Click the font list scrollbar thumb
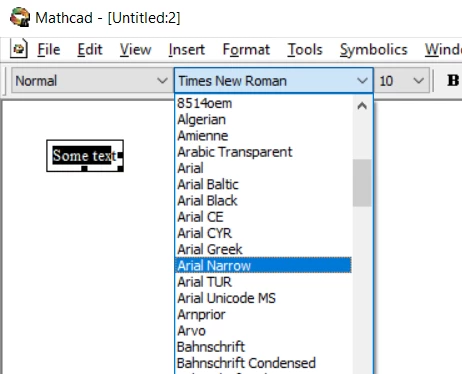The height and width of the screenshot is (374, 462). point(362,183)
